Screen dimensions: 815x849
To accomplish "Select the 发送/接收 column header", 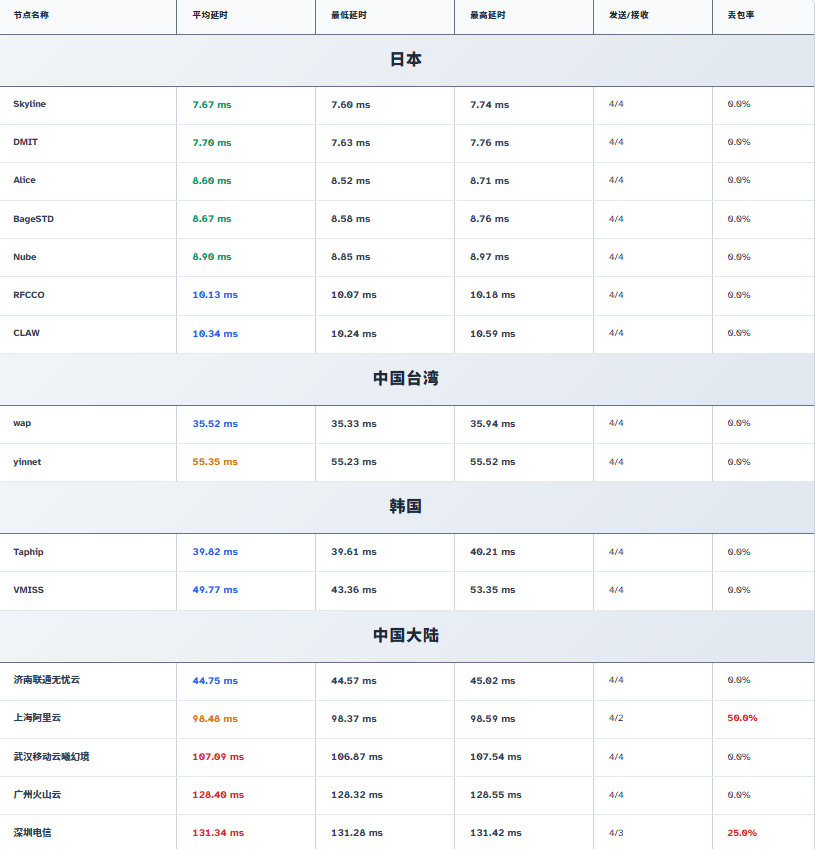I will point(628,16).
